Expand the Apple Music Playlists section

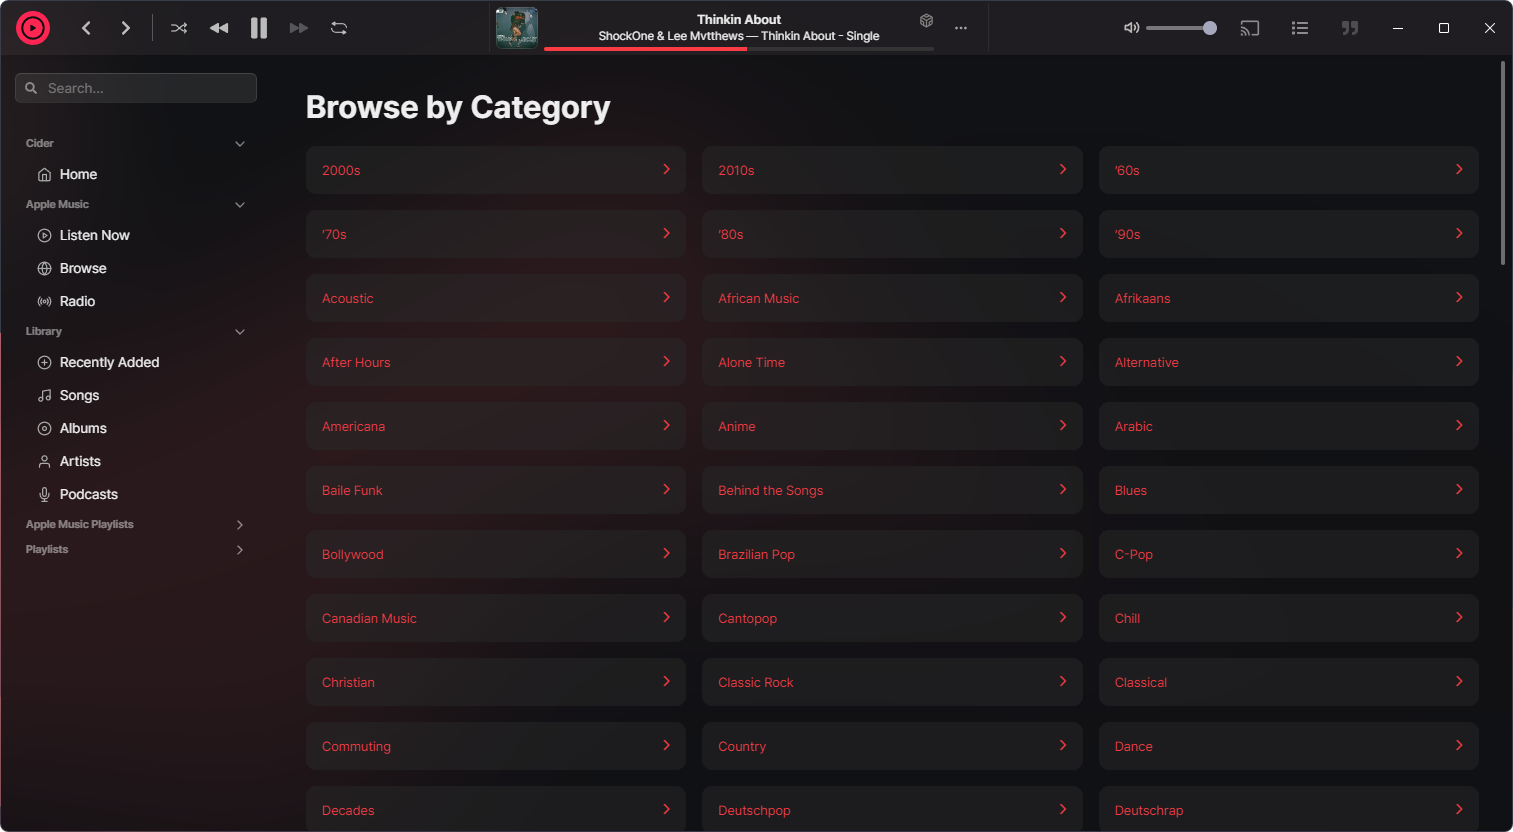coord(240,525)
